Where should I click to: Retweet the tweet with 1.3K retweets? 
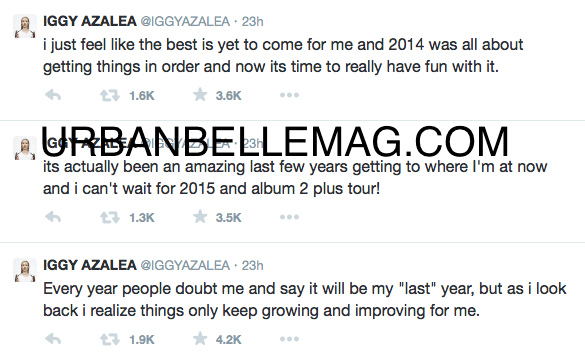110,217
